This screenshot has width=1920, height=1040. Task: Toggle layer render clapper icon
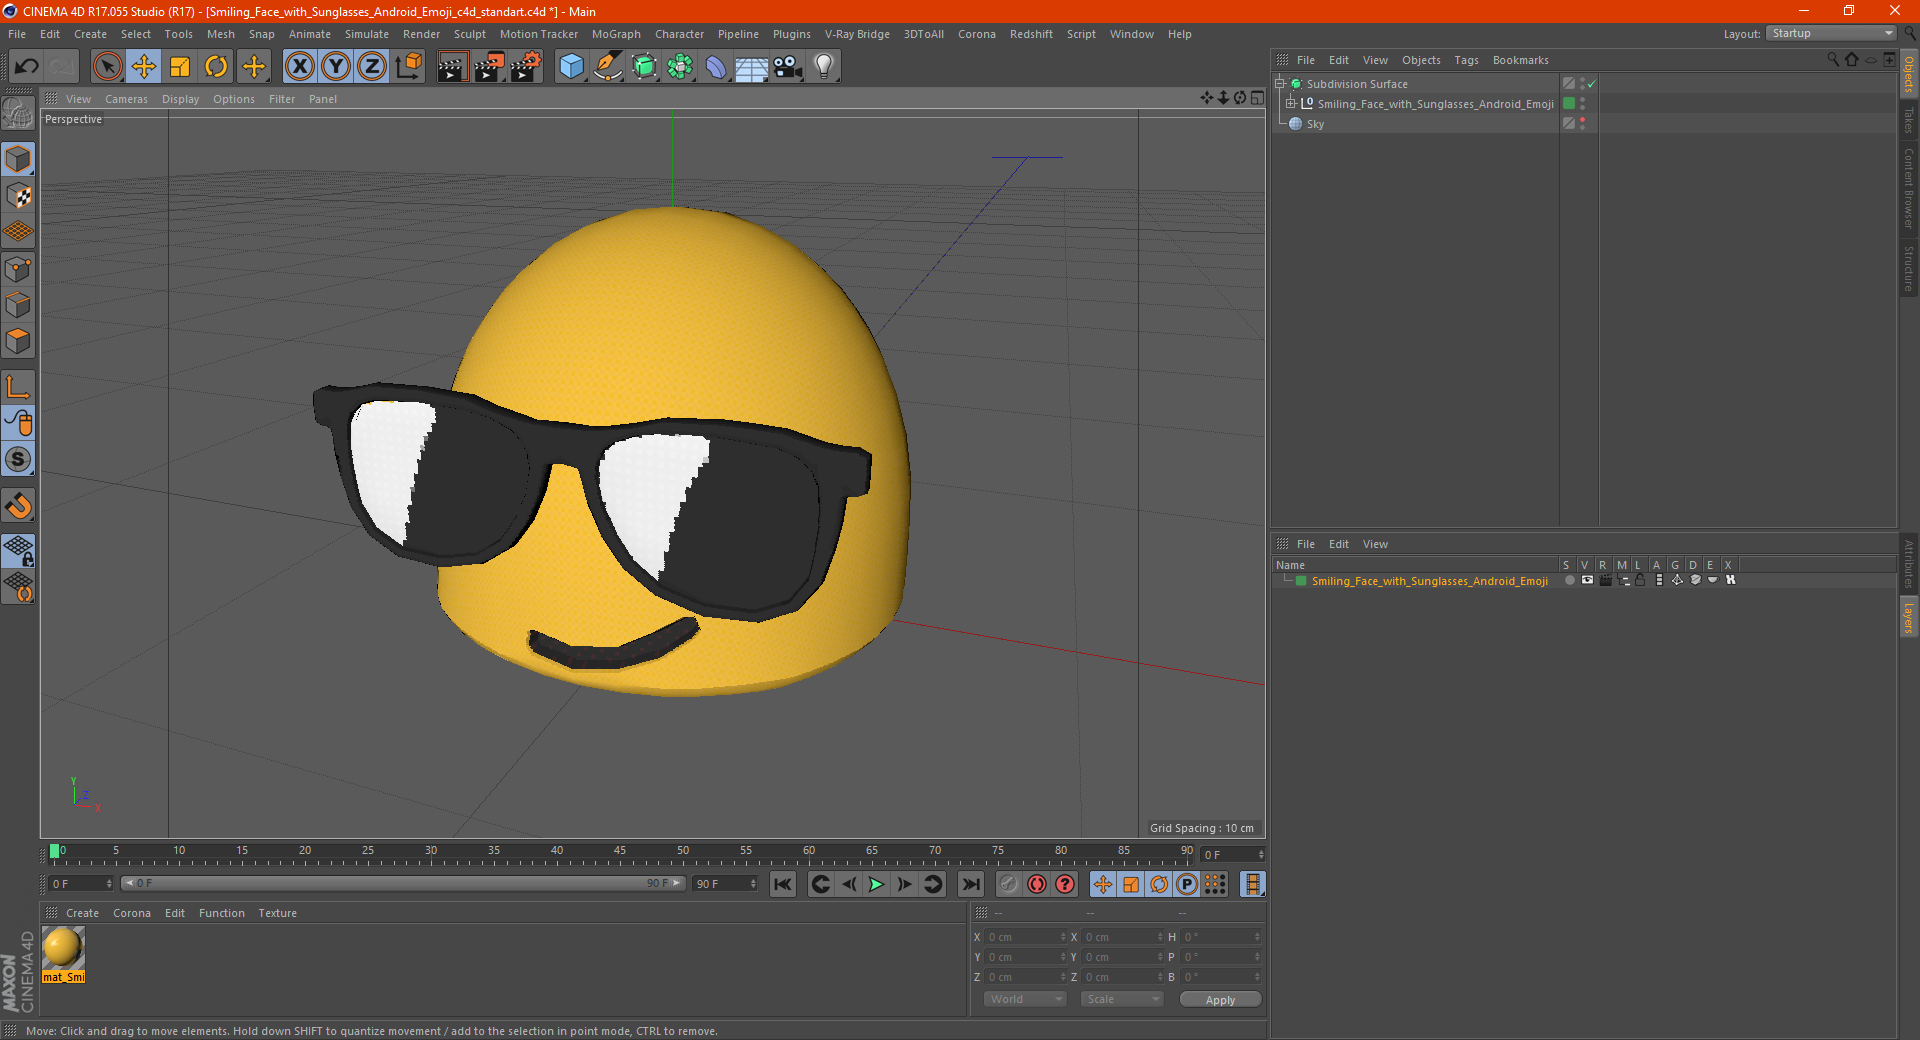click(x=1605, y=580)
